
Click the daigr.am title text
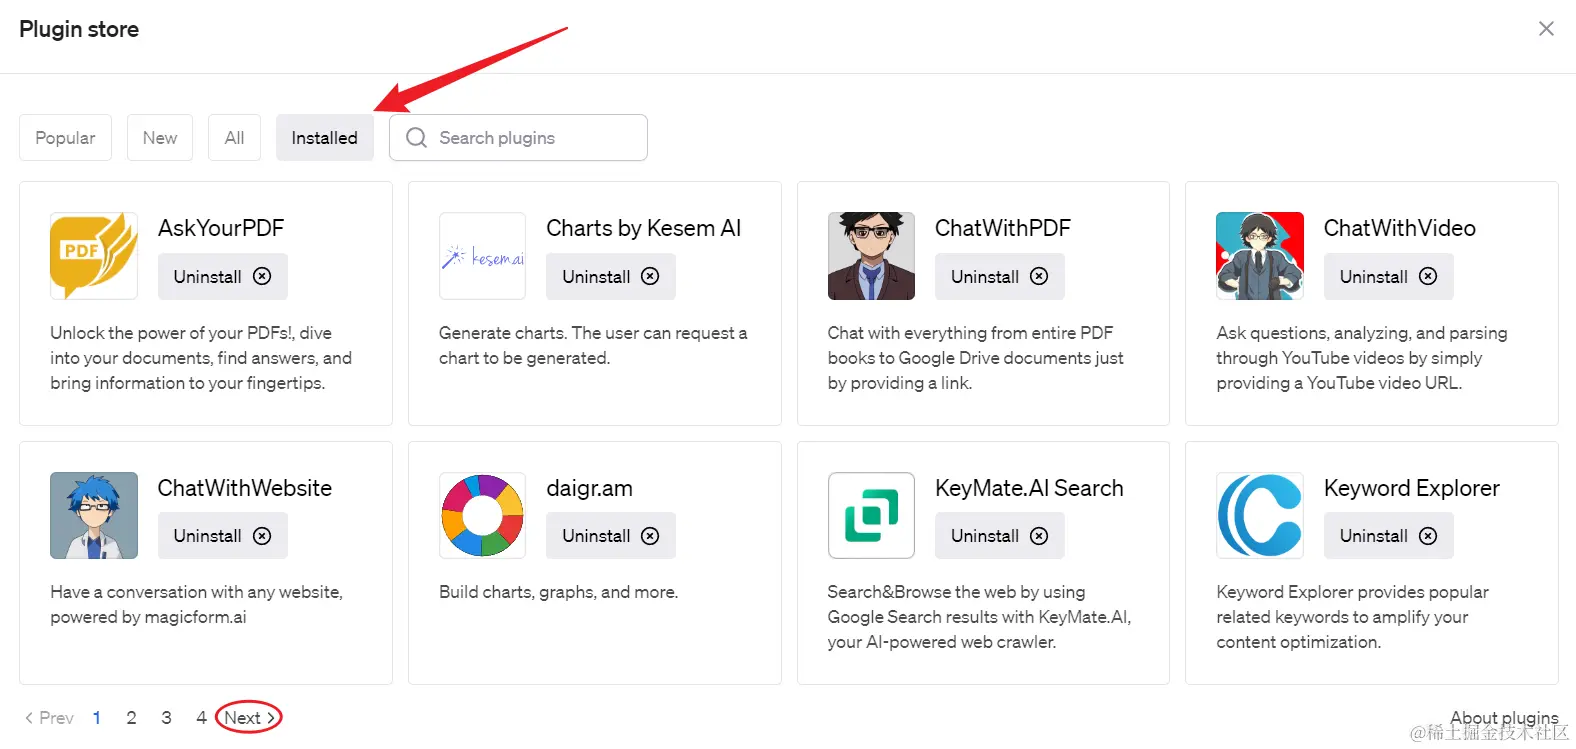589,488
